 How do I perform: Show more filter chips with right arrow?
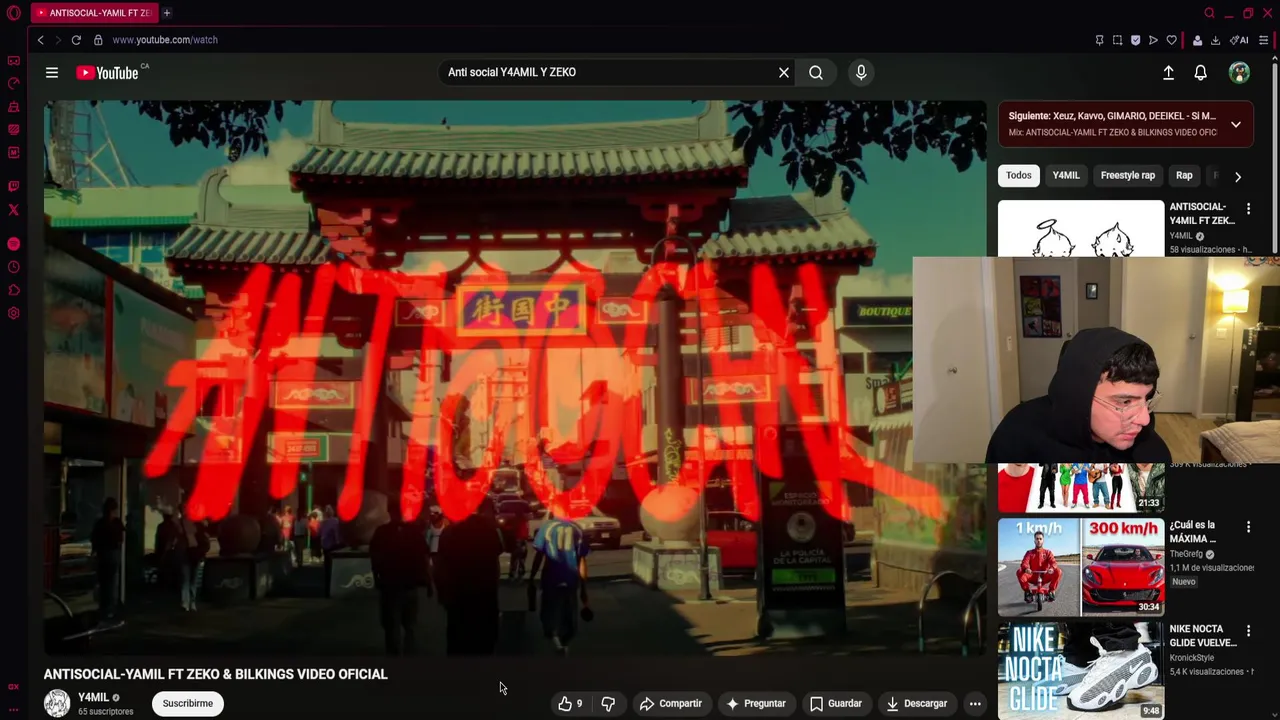pos(1238,176)
